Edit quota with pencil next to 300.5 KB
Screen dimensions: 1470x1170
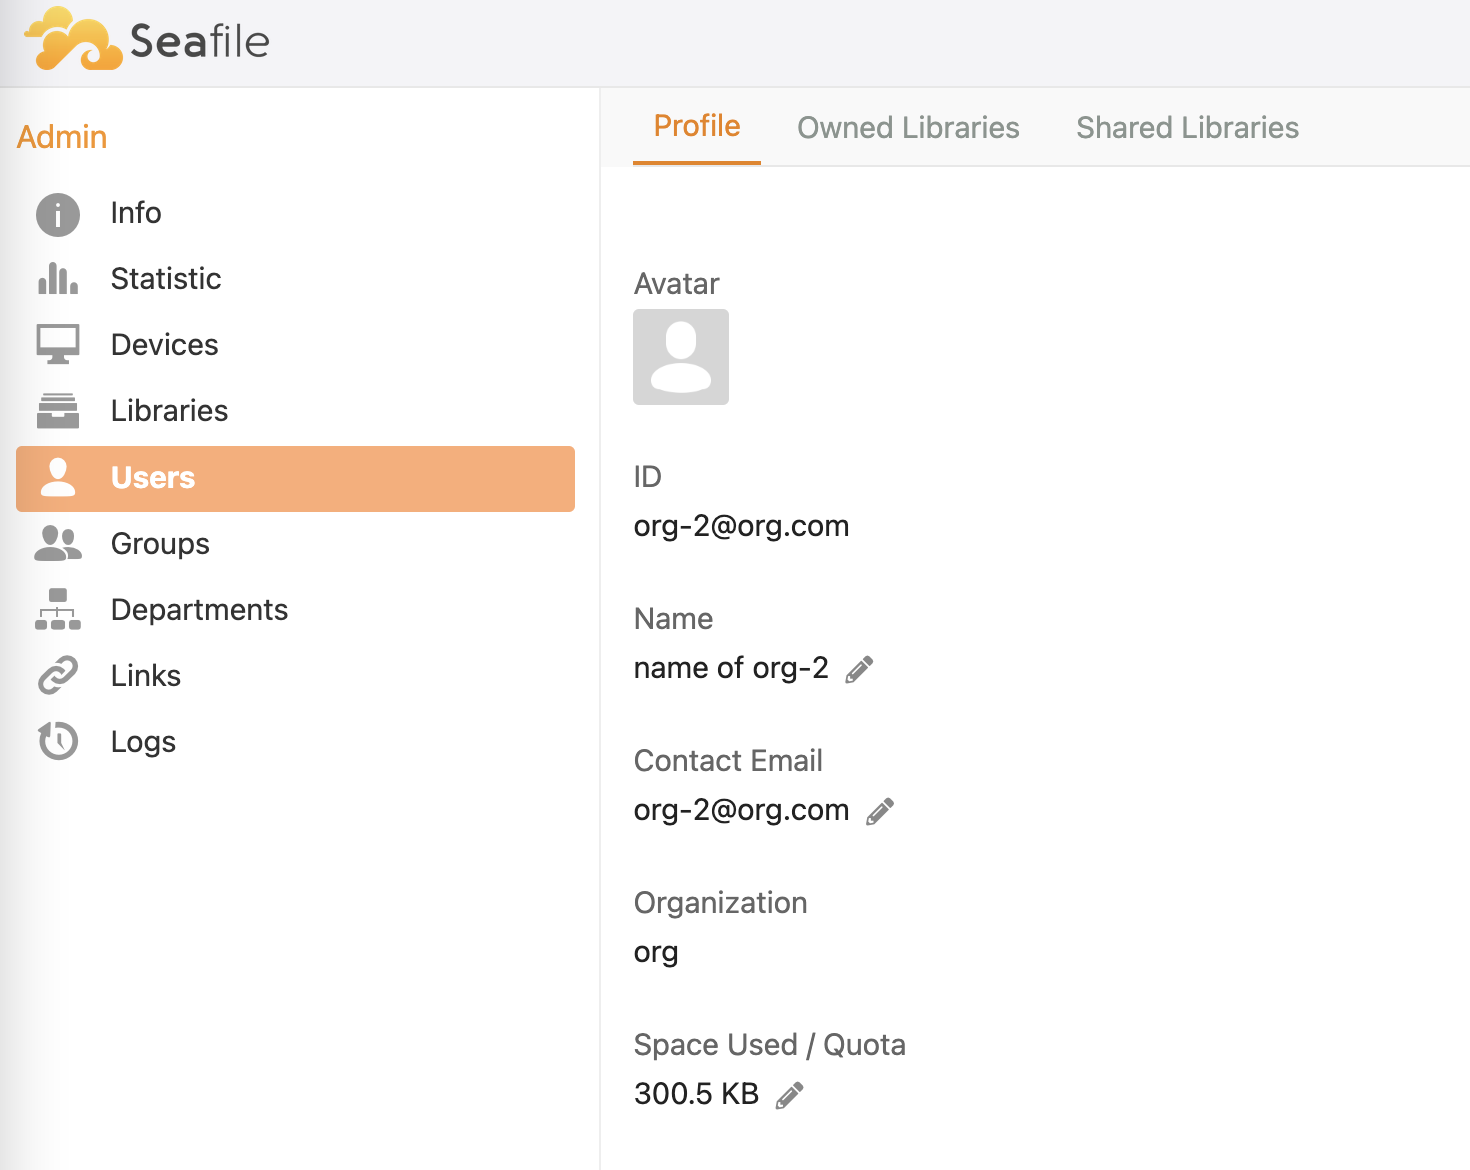click(x=789, y=1095)
